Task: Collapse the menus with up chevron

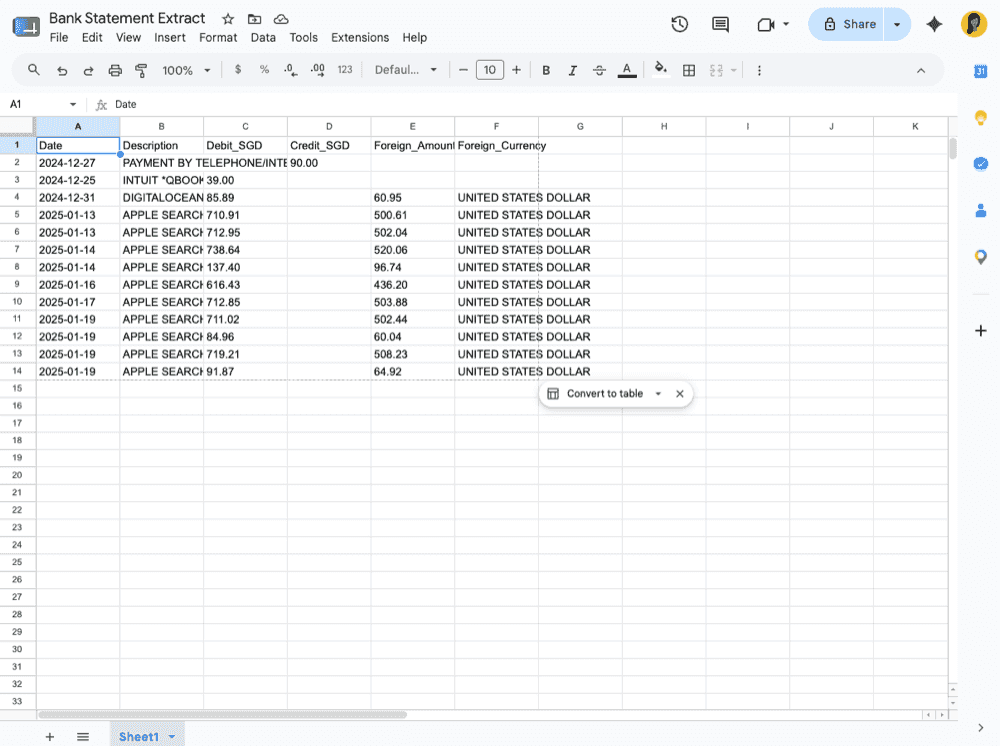Action: [921, 71]
